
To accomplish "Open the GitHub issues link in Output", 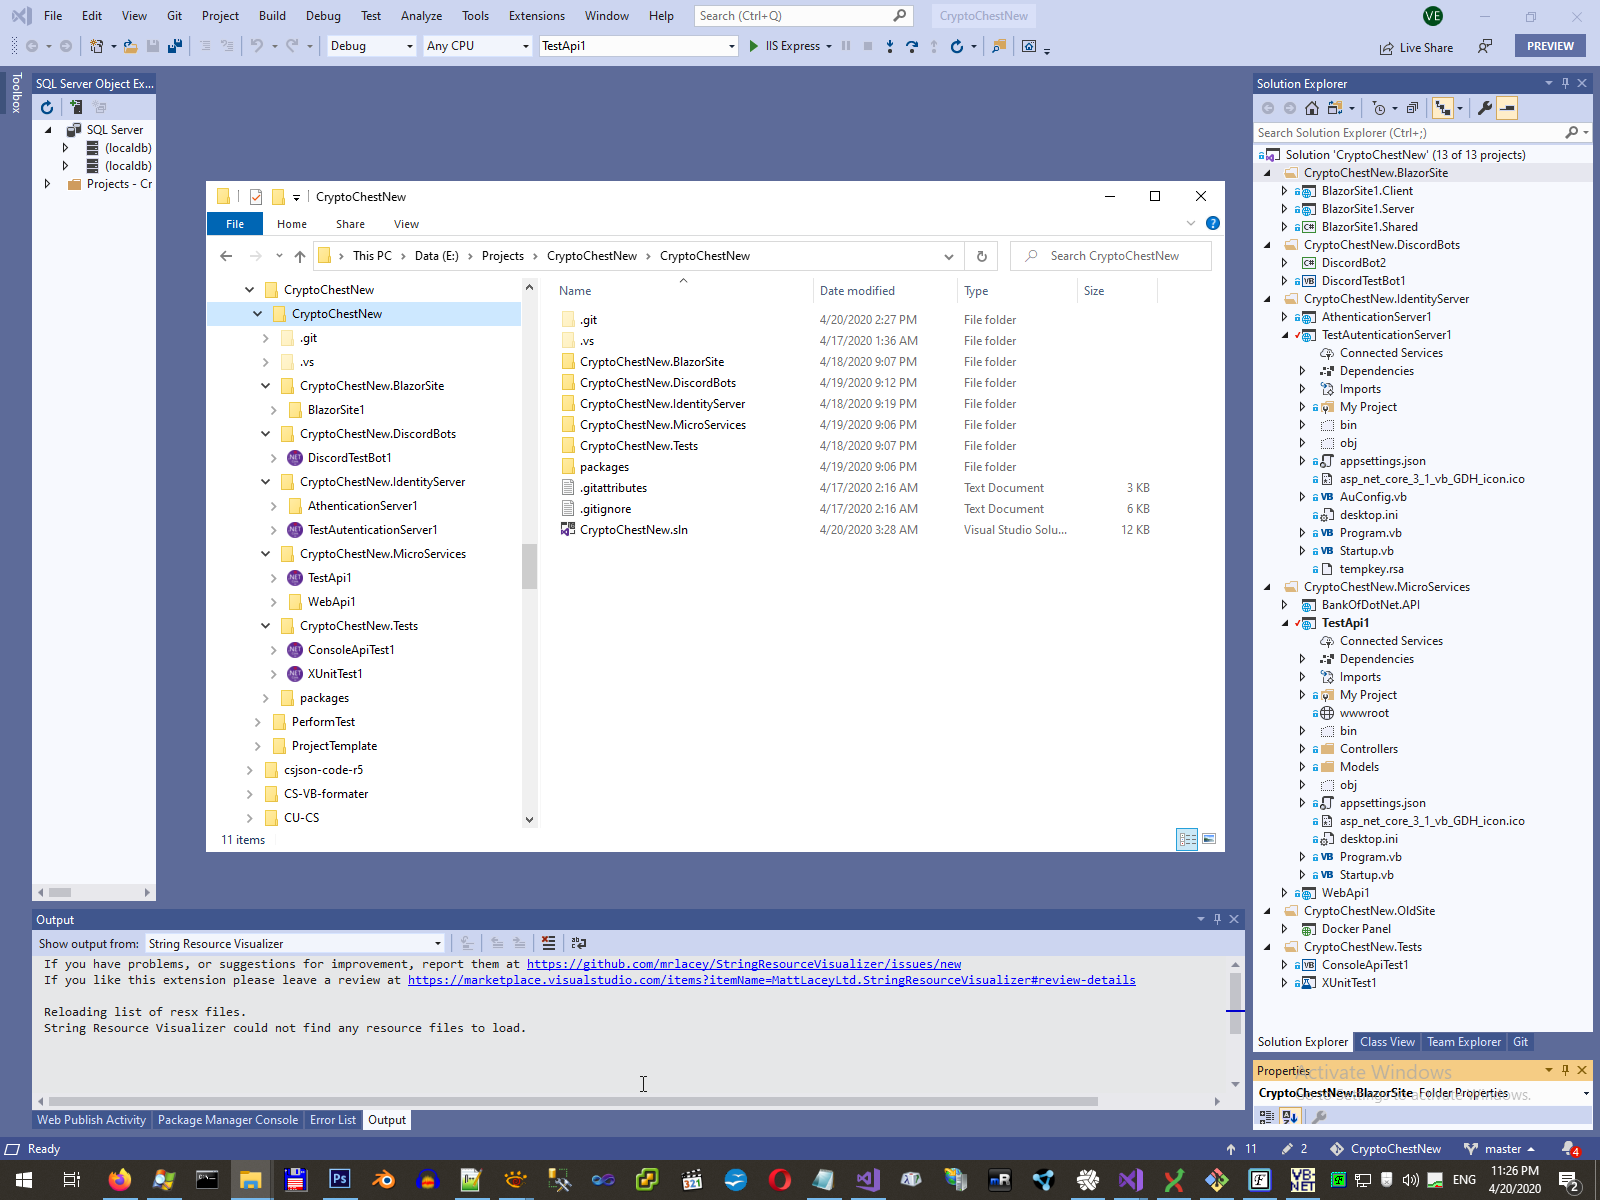I will pyautogui.click(x=744, y=964).
